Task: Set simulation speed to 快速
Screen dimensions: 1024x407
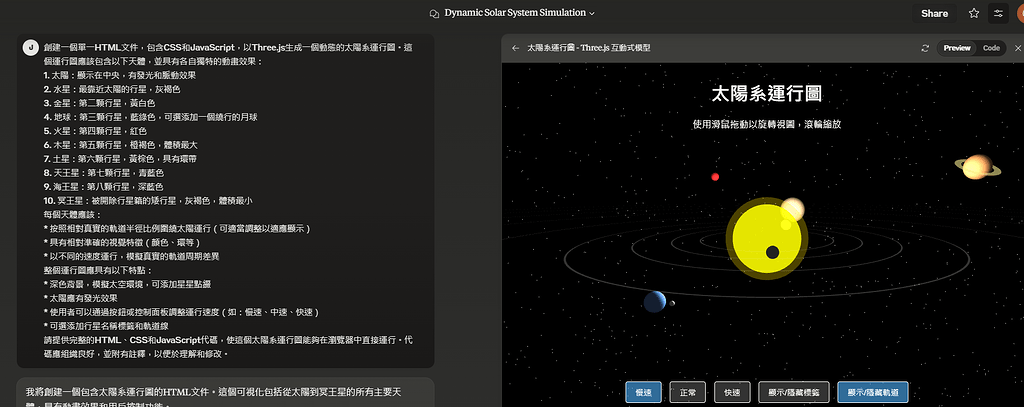Action: point(732,393)
